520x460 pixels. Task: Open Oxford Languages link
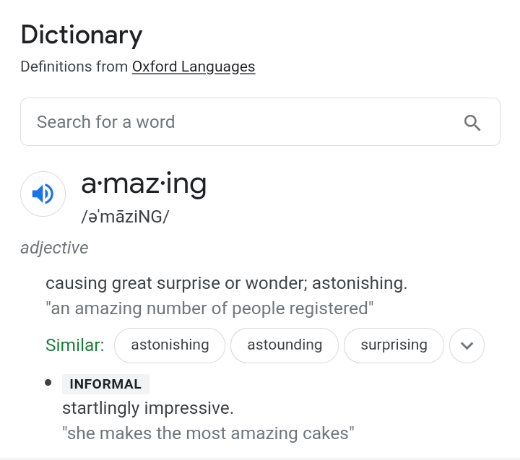click(x=193, y=67)
